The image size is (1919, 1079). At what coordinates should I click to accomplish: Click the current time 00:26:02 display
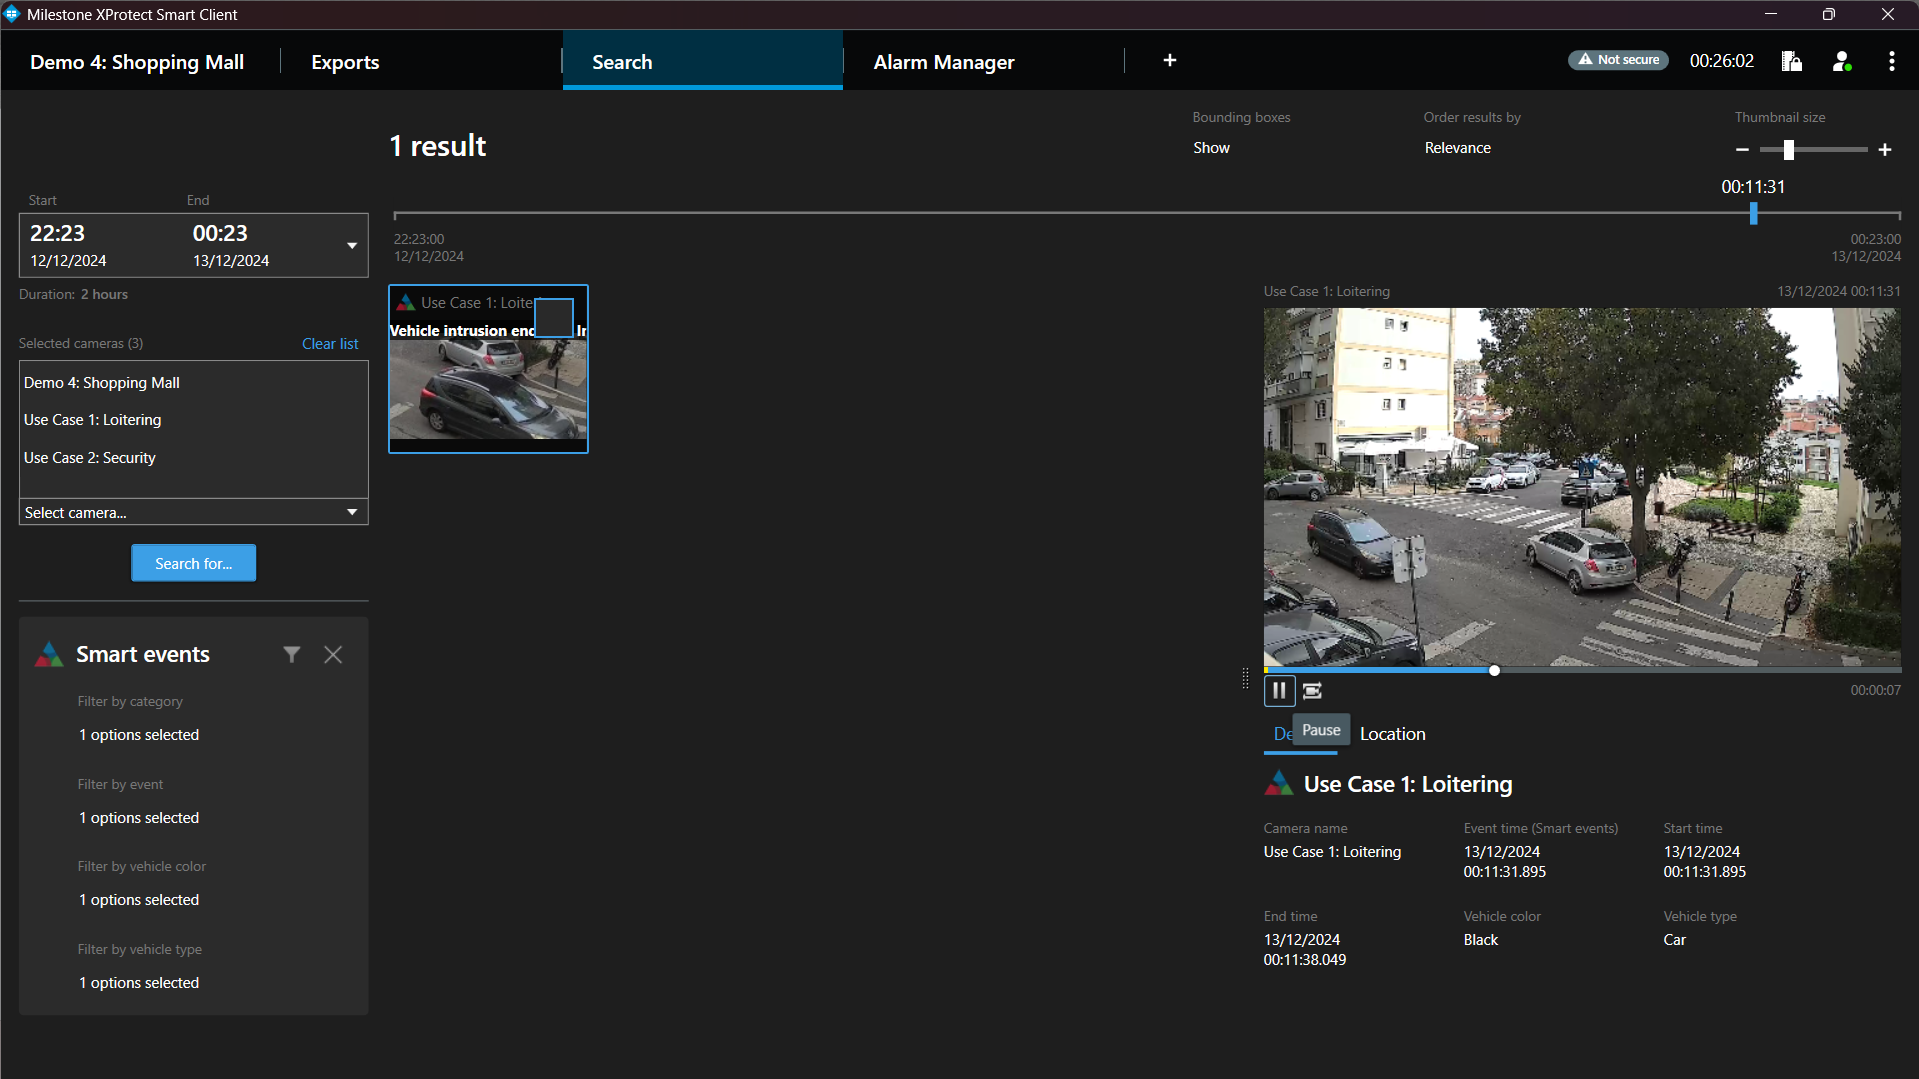pyautogui.click(x=1721, y=61)
